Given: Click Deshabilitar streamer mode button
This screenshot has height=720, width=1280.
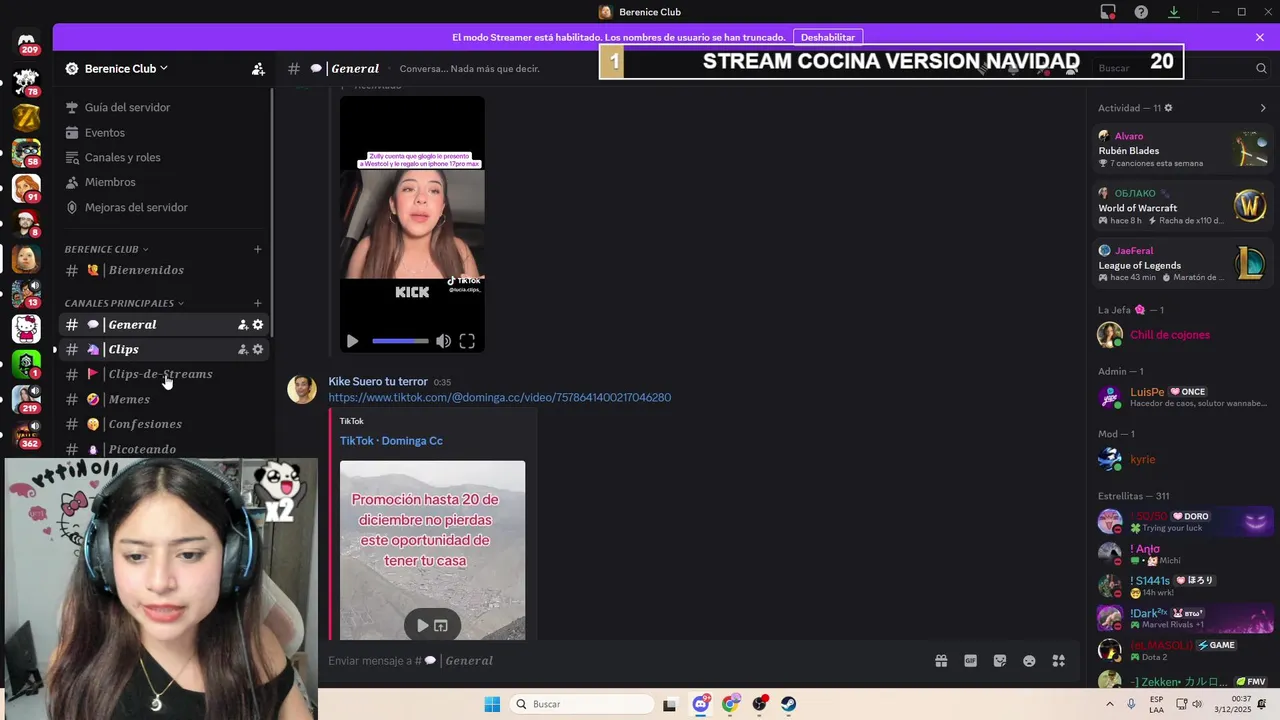Looking at the screenshot, I should pyautogui.click(x=828, y=37).
